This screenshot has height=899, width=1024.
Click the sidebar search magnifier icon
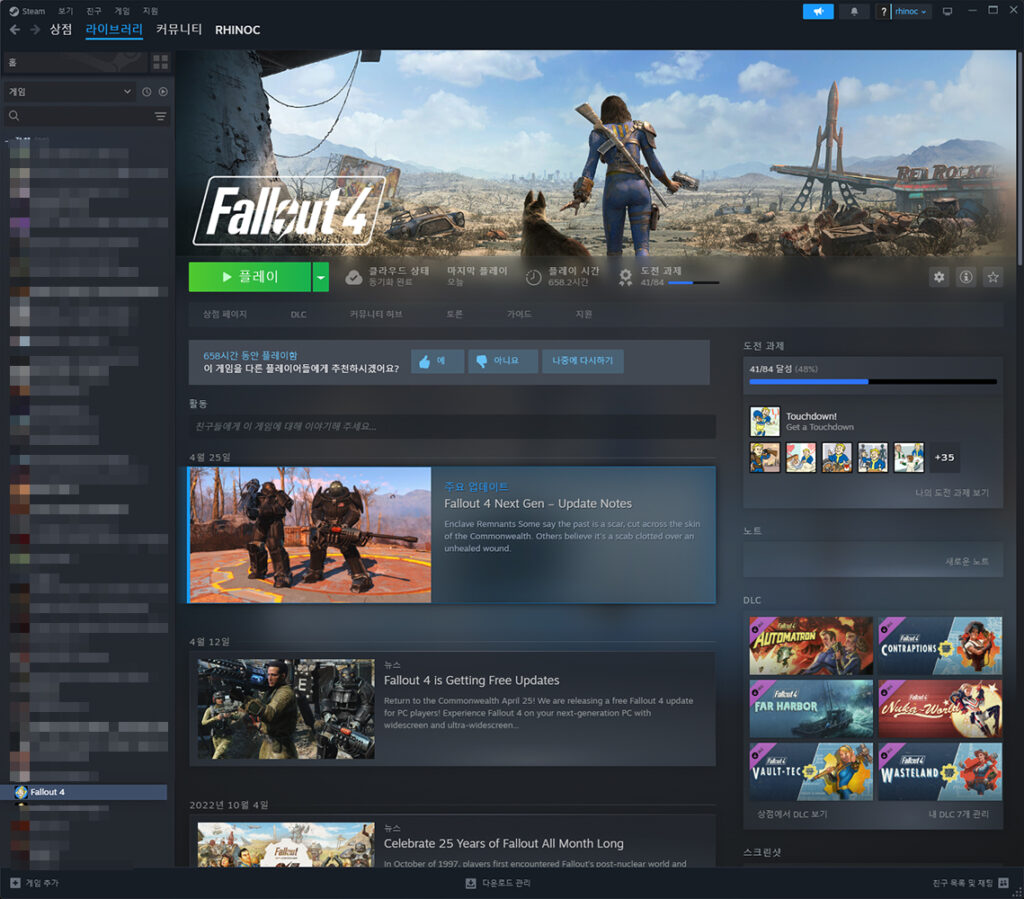coord(14,116)
